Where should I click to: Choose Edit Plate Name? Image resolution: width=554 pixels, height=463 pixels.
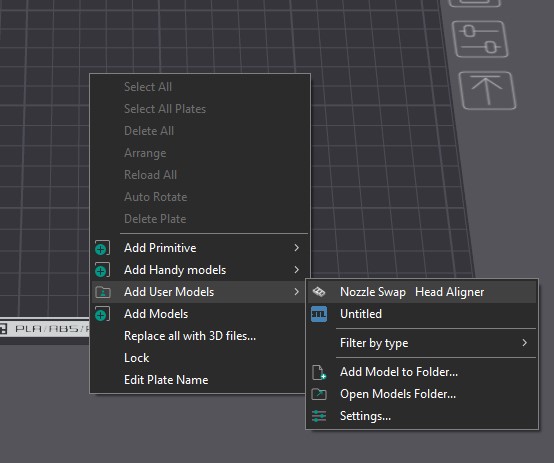(200, 380)
